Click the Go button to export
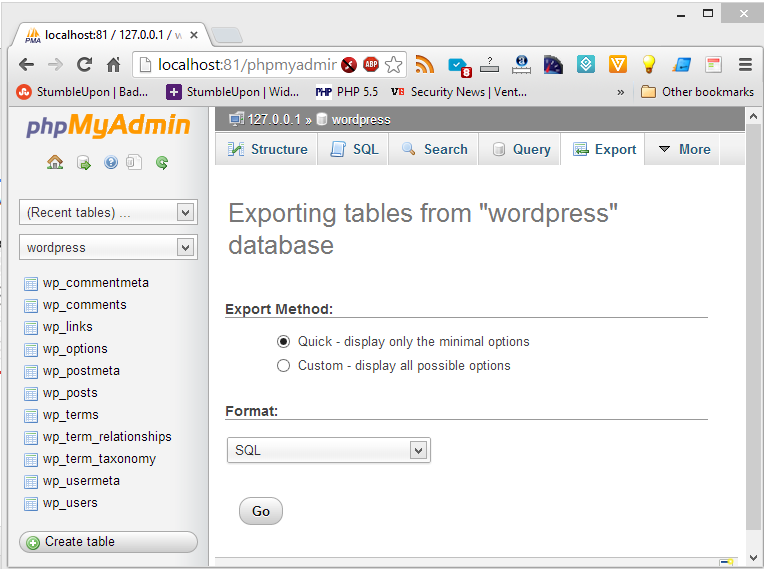Viewport: 764px width, 569px height. [261, 511]
